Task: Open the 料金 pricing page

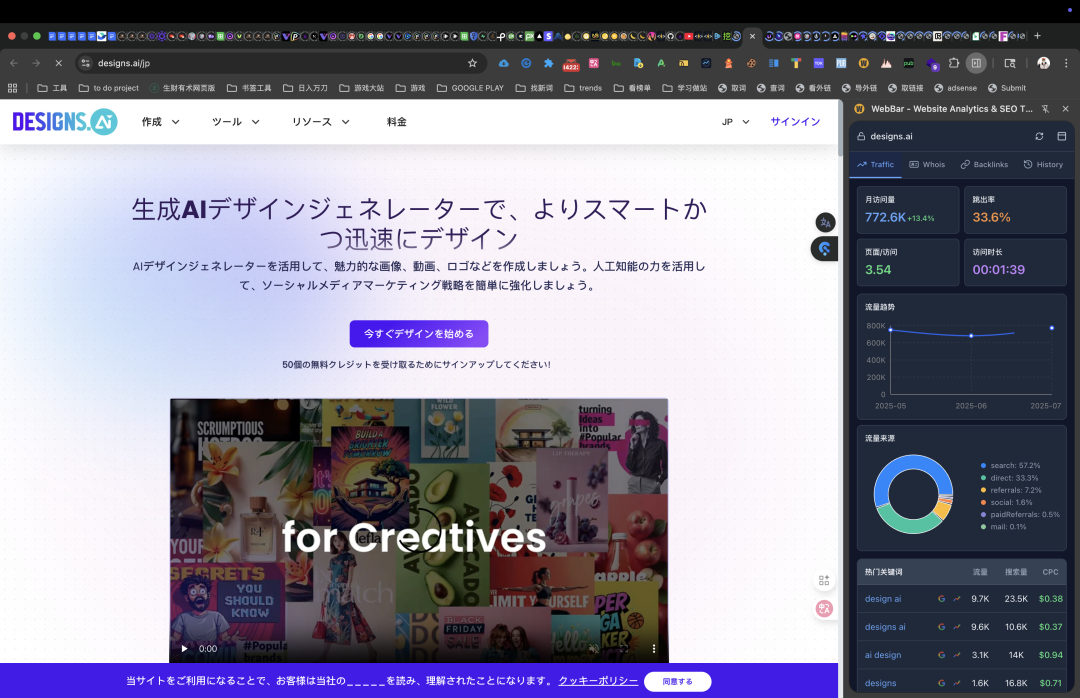Action: click(x=397, y=122)
